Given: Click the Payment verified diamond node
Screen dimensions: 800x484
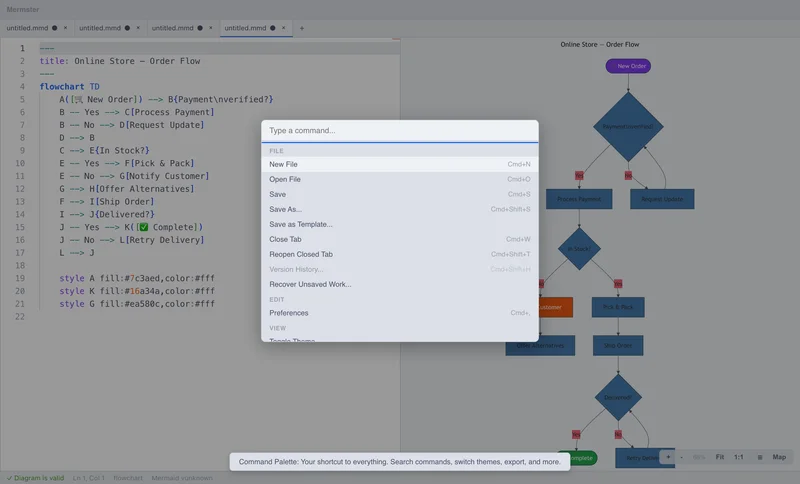Looking at the screenshot, I should [x=628, y=126].
